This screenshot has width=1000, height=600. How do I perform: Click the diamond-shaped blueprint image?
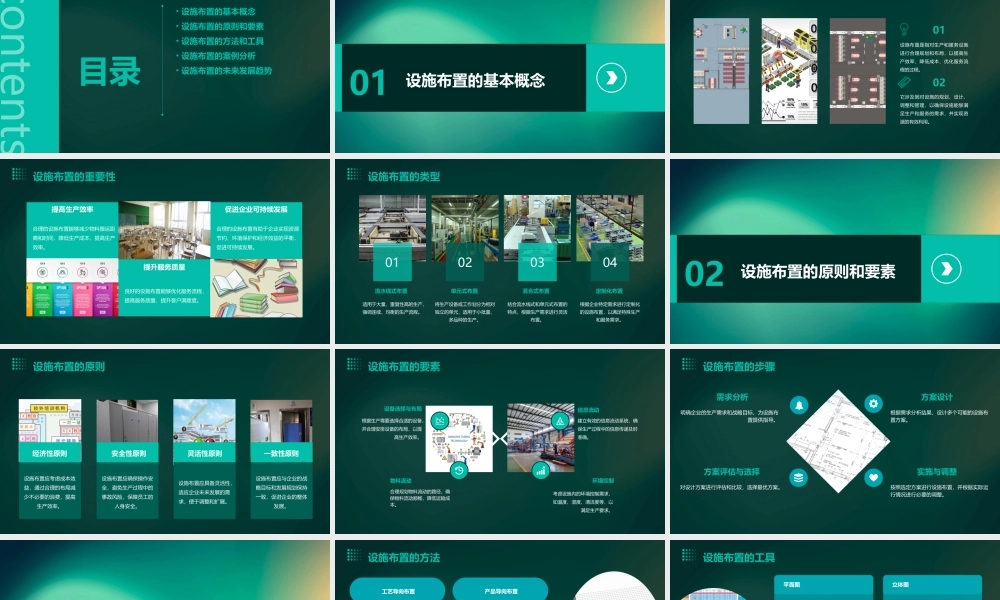[x=837, y=441]
